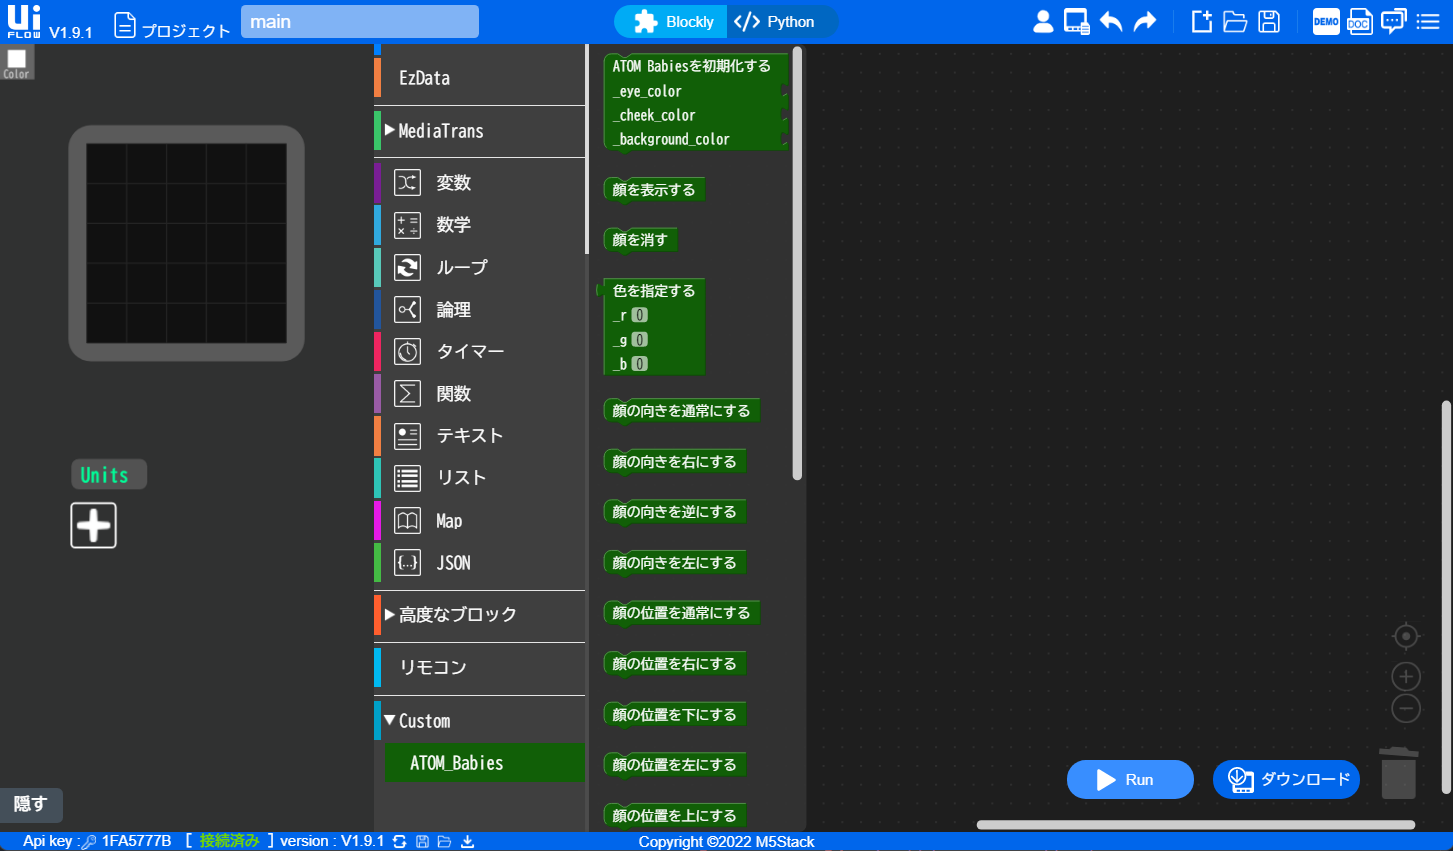Open the device file manager icon
The height and width of the screenshot is (851, 1453).
1076,21
